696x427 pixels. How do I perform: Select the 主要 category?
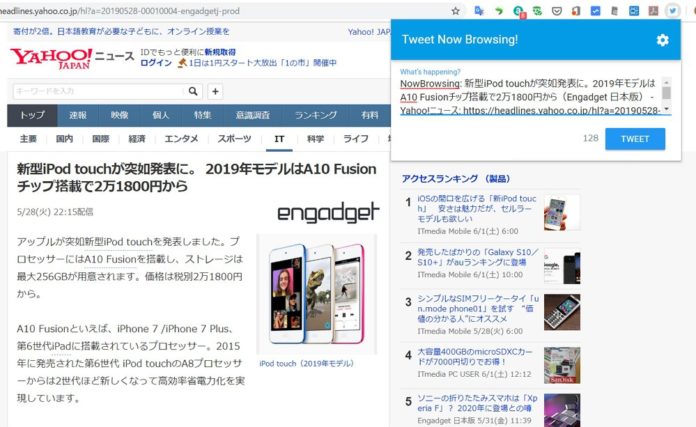coord(28,139)
